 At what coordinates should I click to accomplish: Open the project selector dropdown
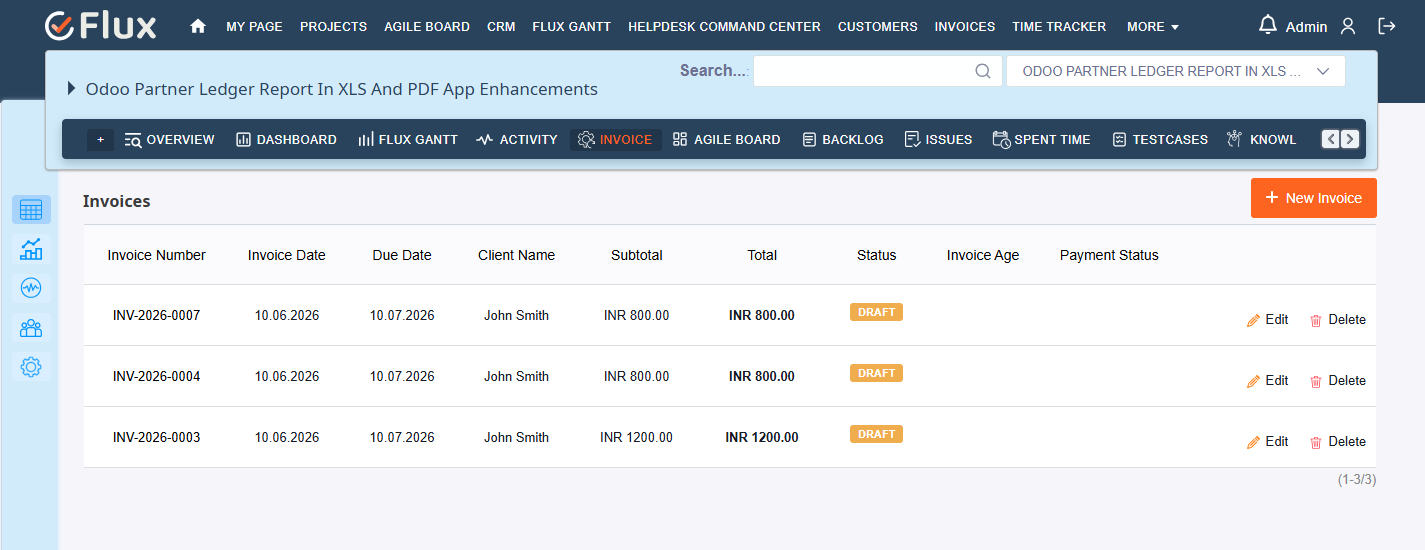(x=1176, y=71)
